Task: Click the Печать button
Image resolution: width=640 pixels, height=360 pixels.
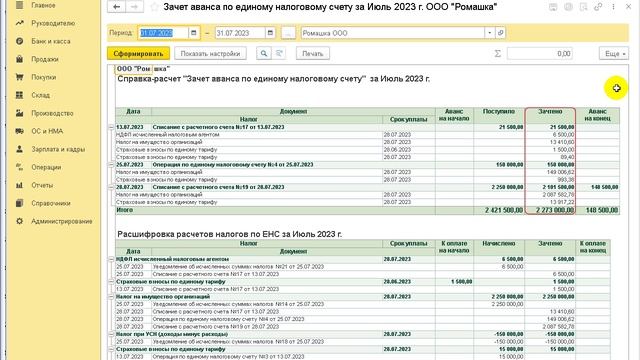Action: (313, 53)
